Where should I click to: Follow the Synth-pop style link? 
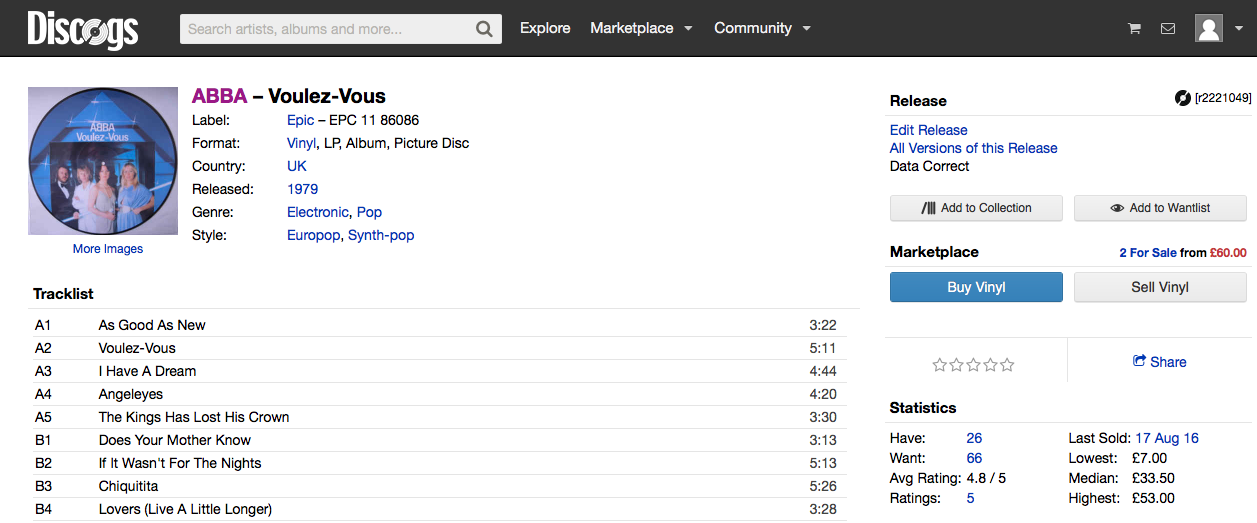(x=381, y=235)
